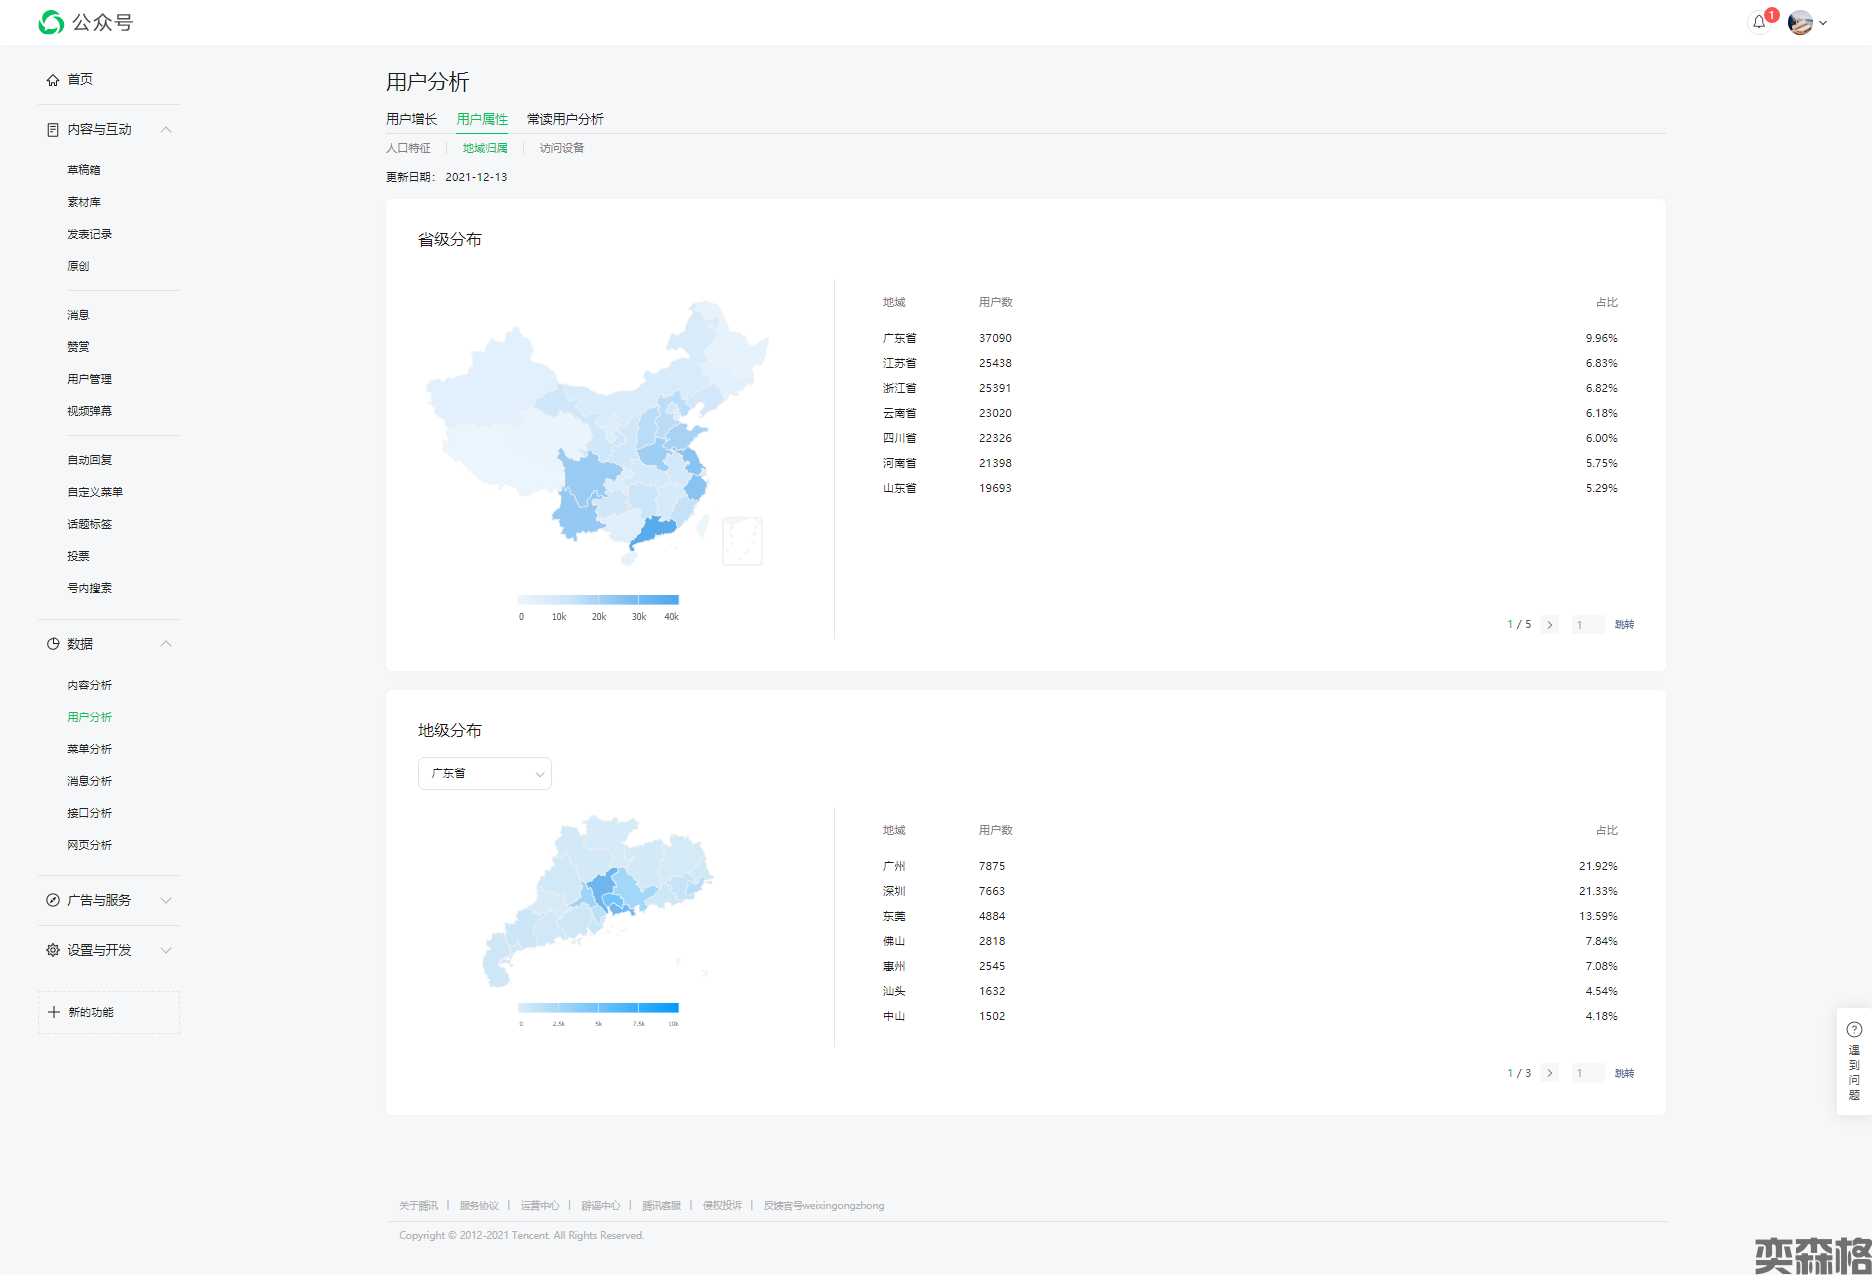Collapse the 内容与互动 section chevron
1872x1275 pixels.
pyautogui.click(x=166, y=130)
